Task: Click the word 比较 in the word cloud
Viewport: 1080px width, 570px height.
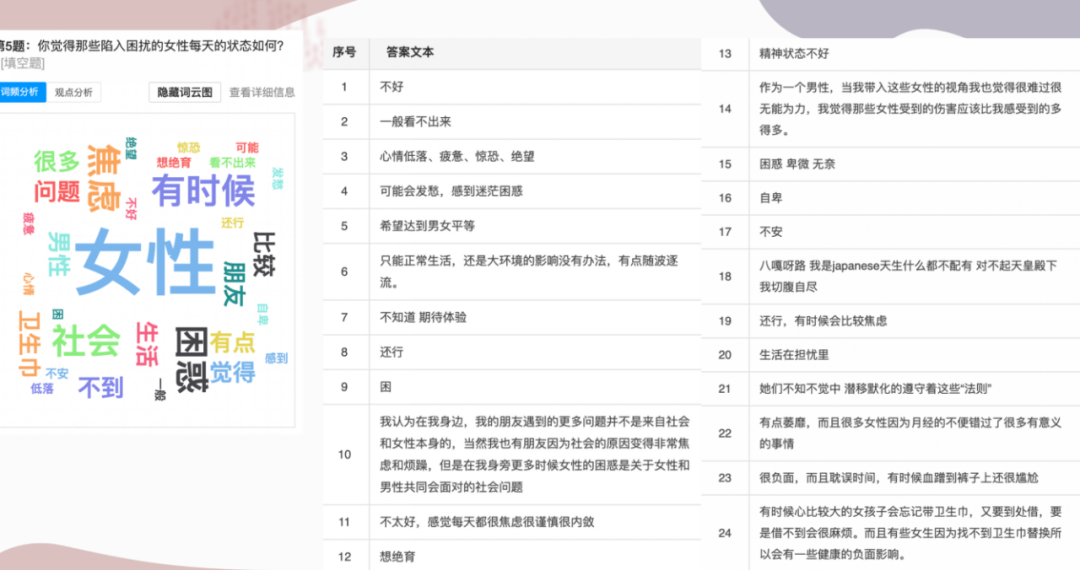Action: 264,254
